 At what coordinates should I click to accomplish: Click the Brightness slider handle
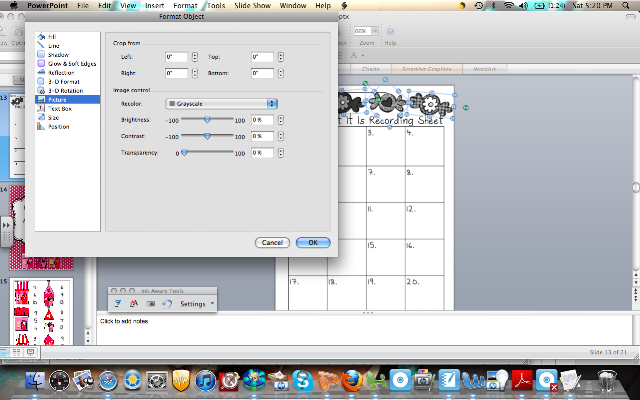tap(207, 120)
